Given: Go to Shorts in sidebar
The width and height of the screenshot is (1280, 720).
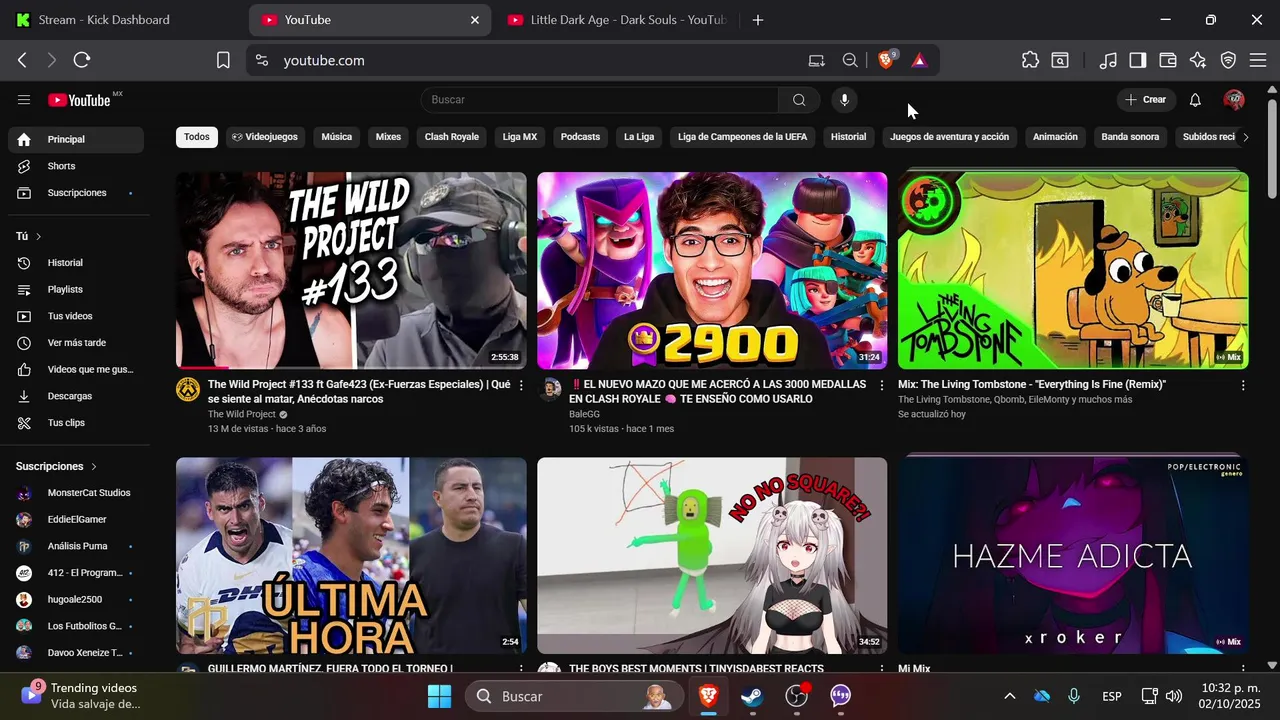Looking at the screenshot, I should tap(76, 166).
